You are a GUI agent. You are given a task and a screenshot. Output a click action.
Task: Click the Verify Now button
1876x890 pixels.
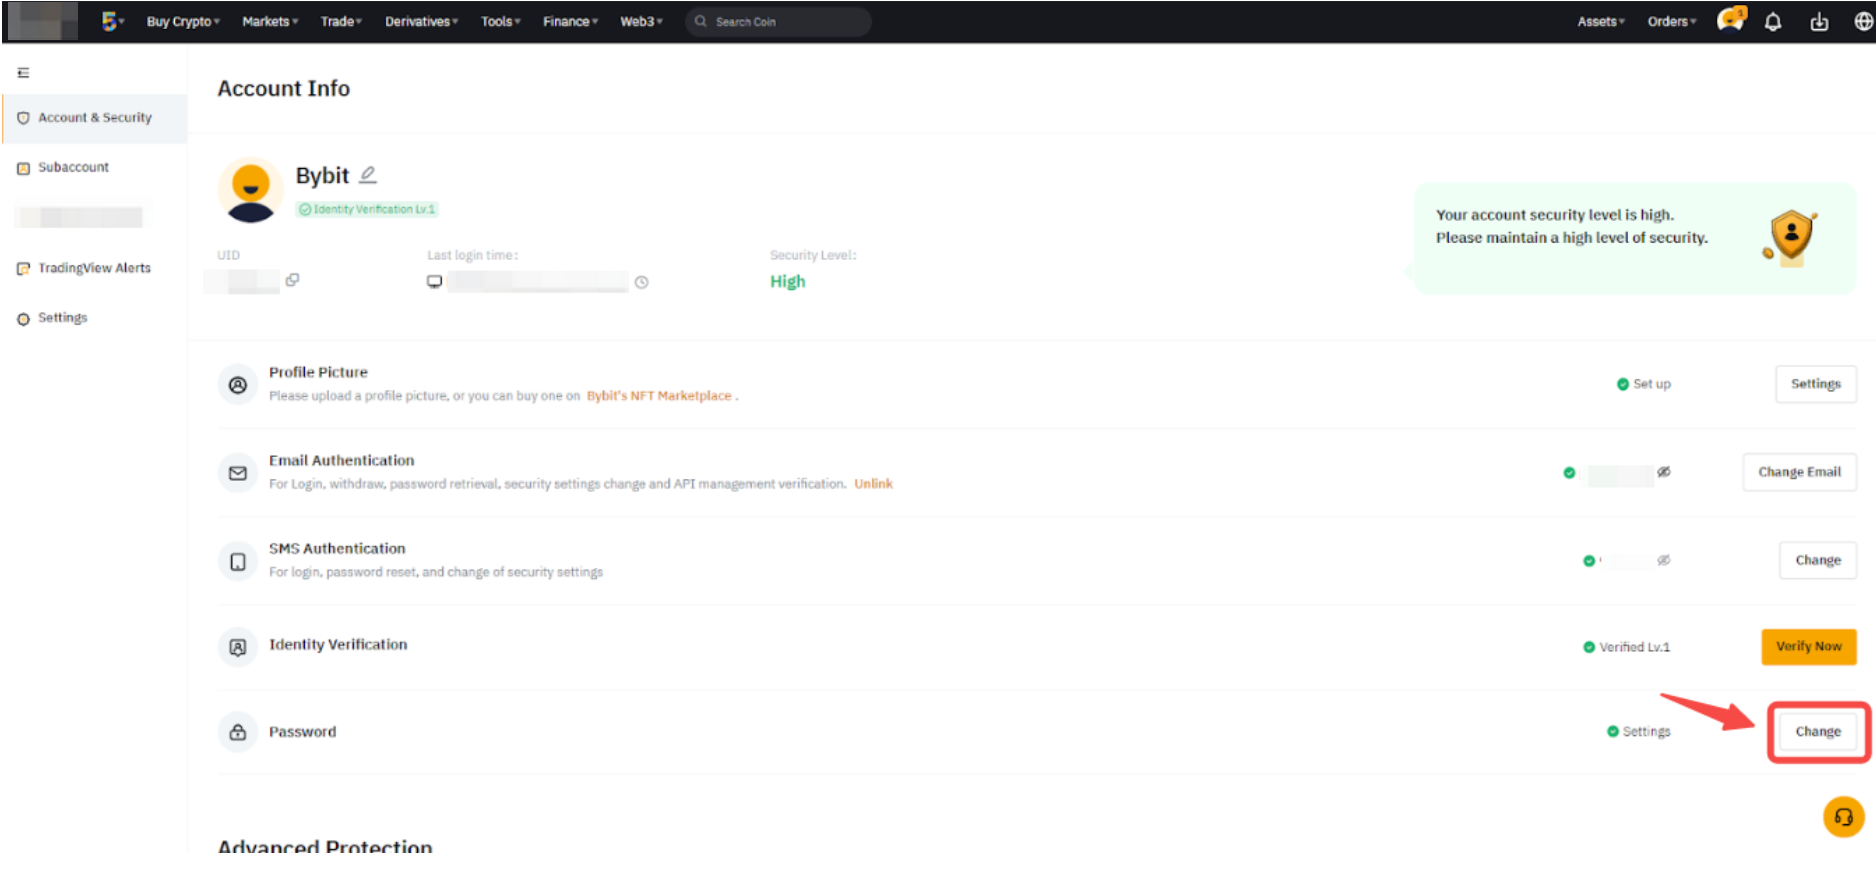click(x=1808, y=647)
